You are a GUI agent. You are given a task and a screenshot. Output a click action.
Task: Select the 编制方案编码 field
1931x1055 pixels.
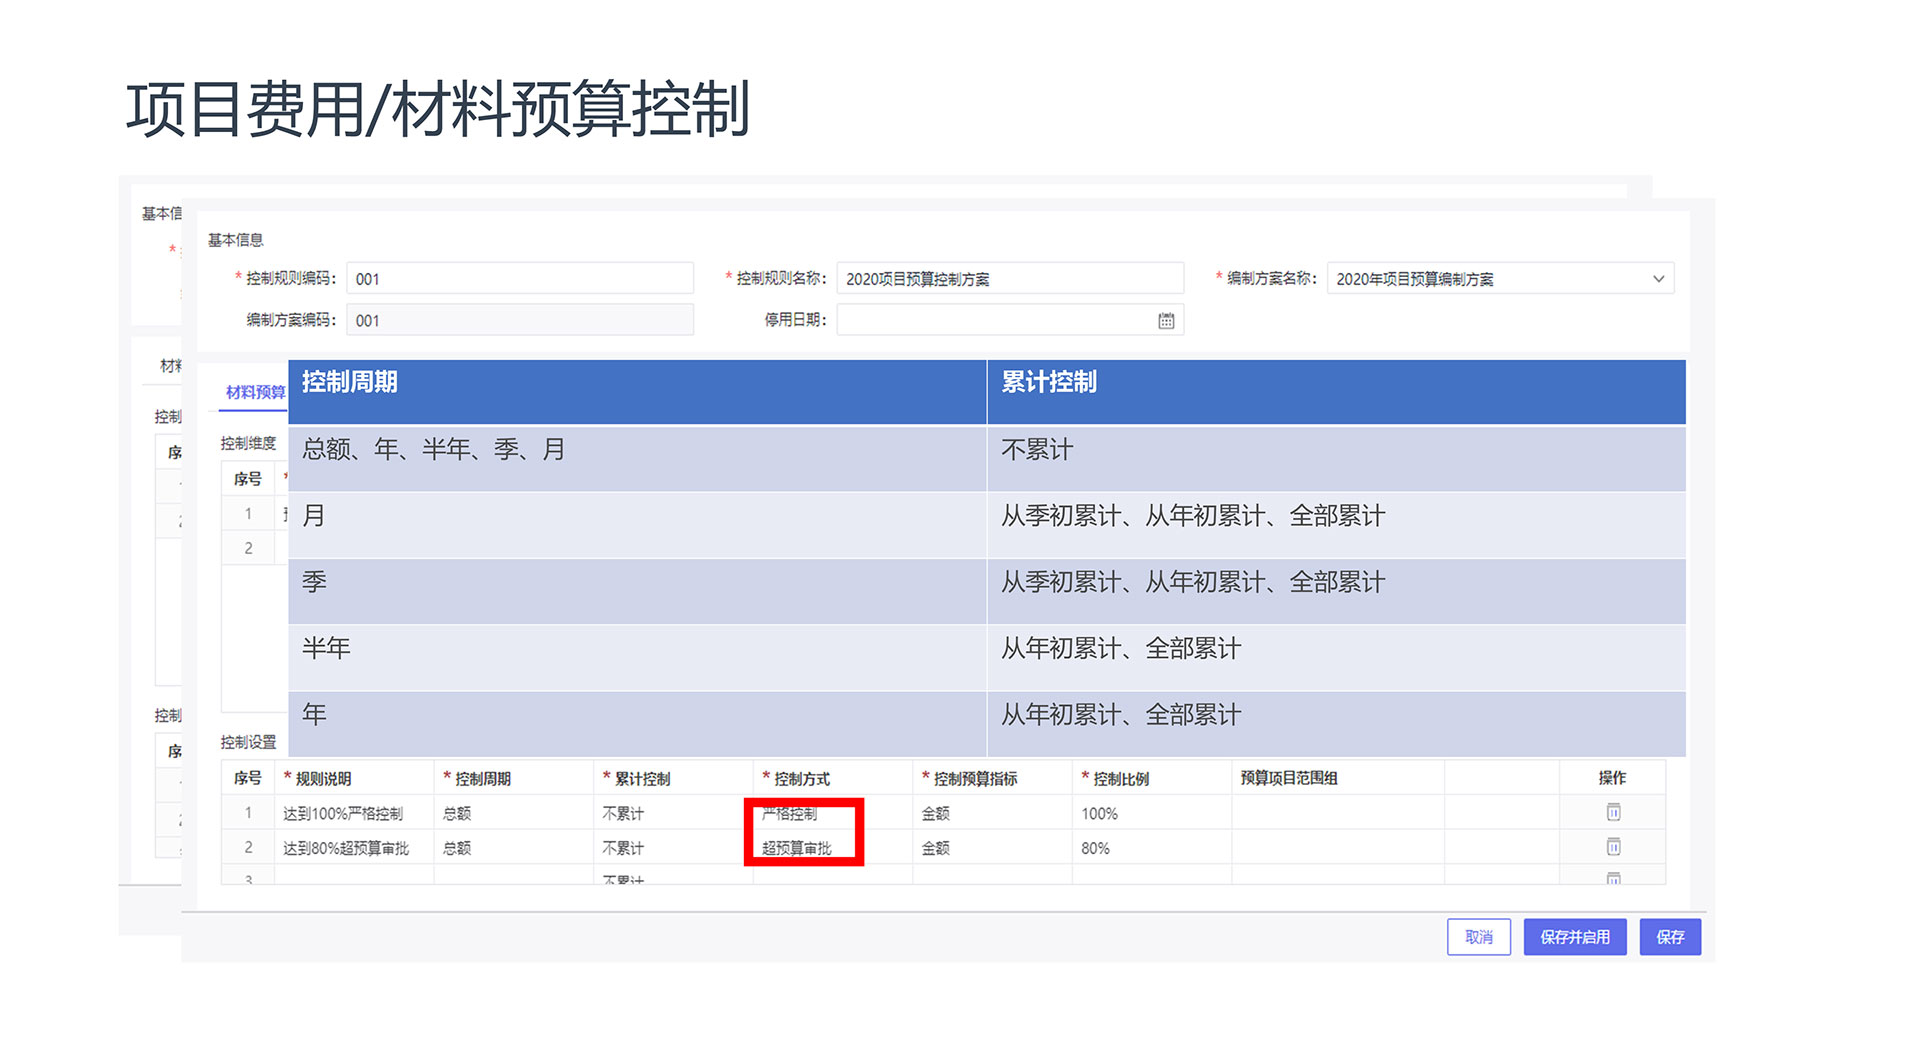pyautogui.click(x=519, y=321)
